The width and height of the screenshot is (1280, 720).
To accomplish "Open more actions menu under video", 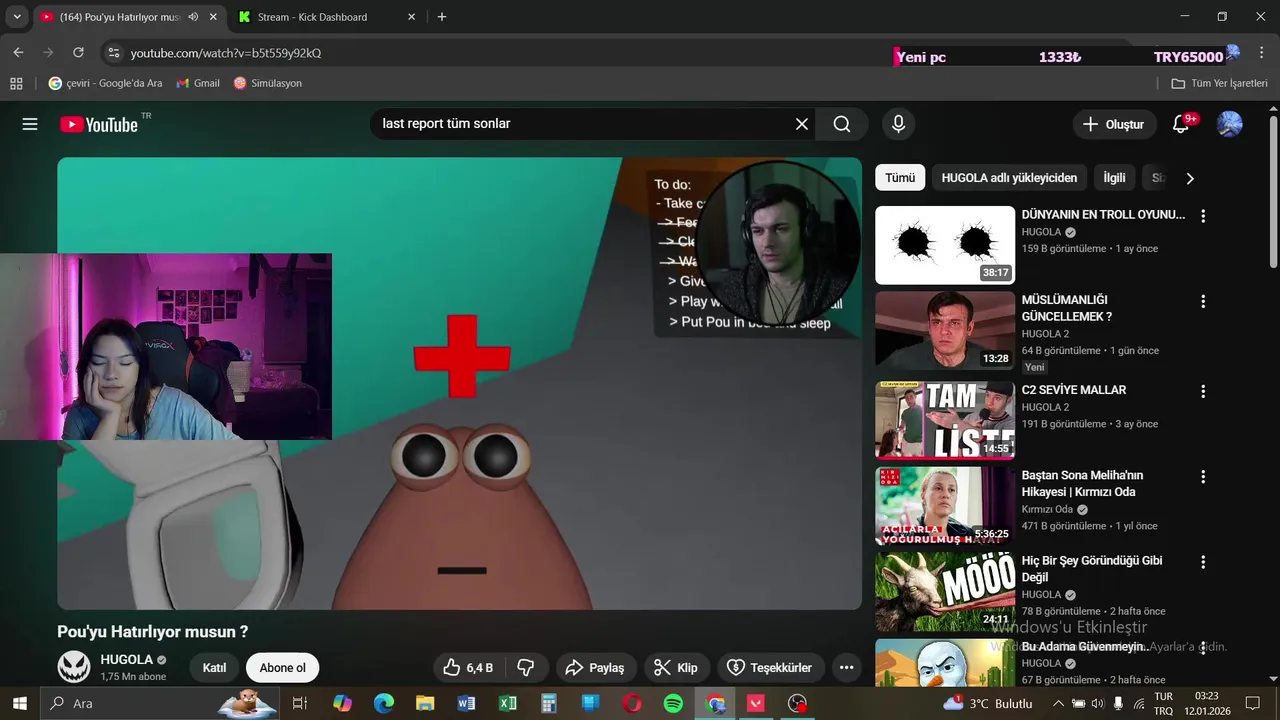I will (846, 667).
